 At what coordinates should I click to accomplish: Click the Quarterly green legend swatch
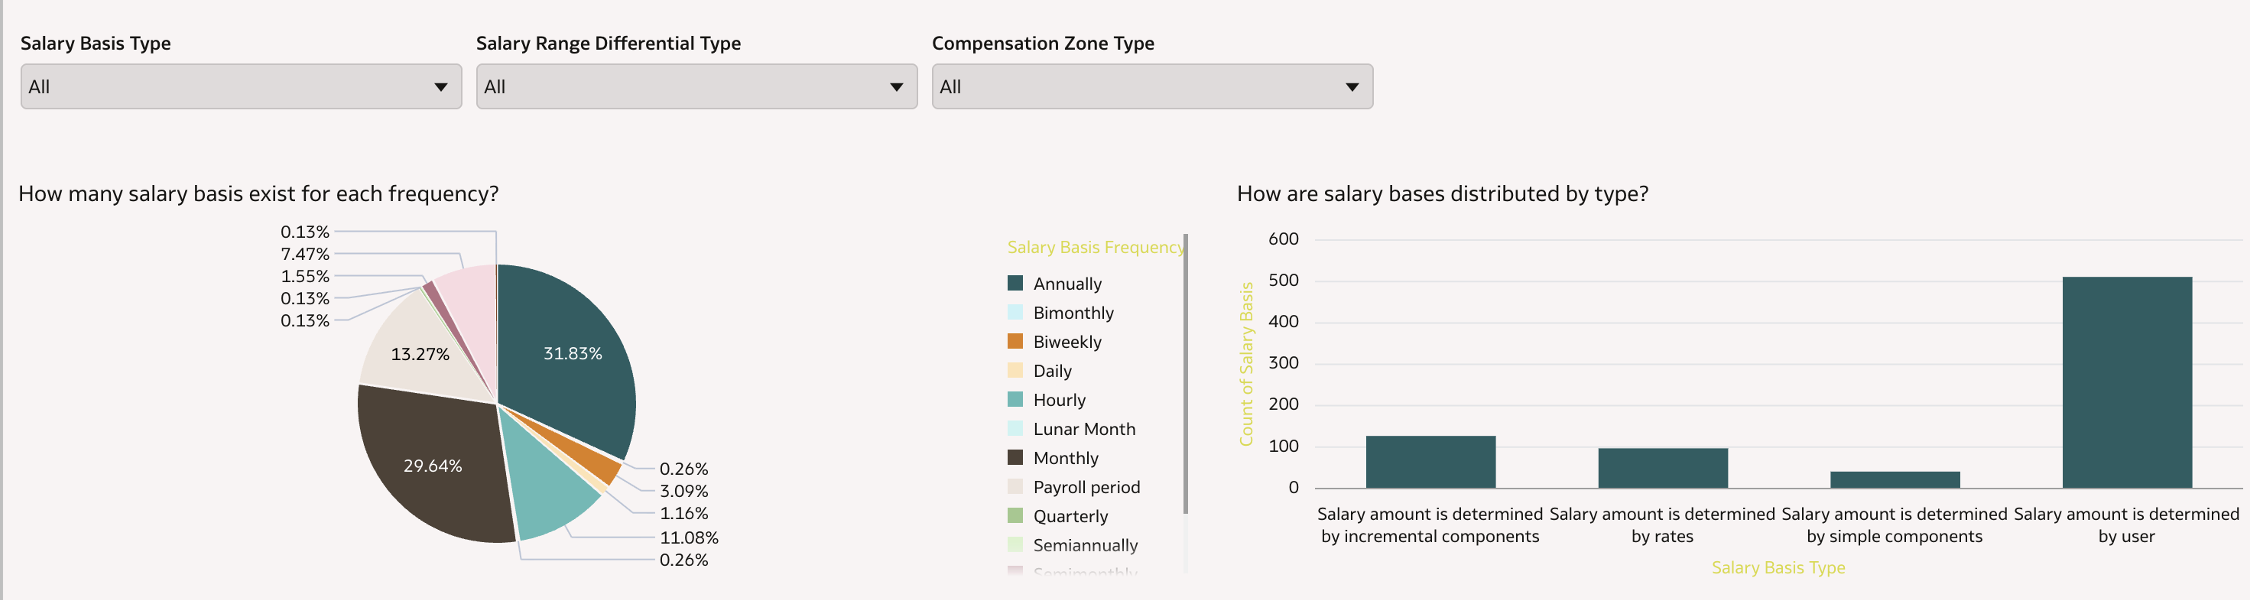(x=1015, y=515)
